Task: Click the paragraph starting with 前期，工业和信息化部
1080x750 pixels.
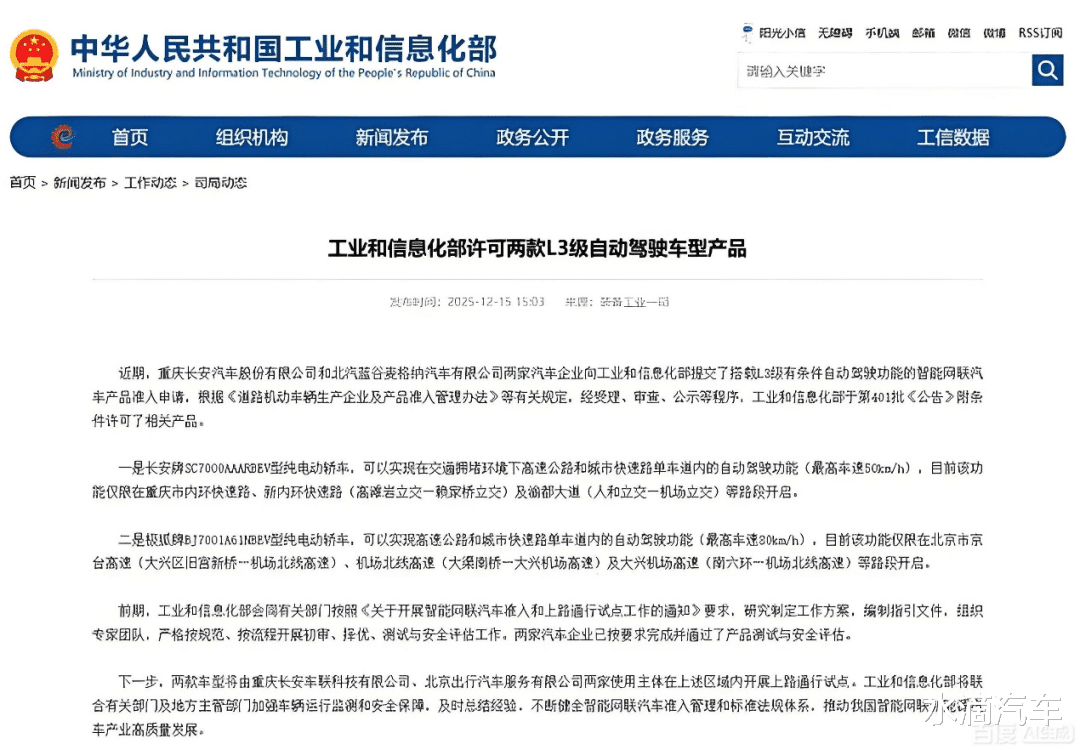Action: tap(537, 623)
